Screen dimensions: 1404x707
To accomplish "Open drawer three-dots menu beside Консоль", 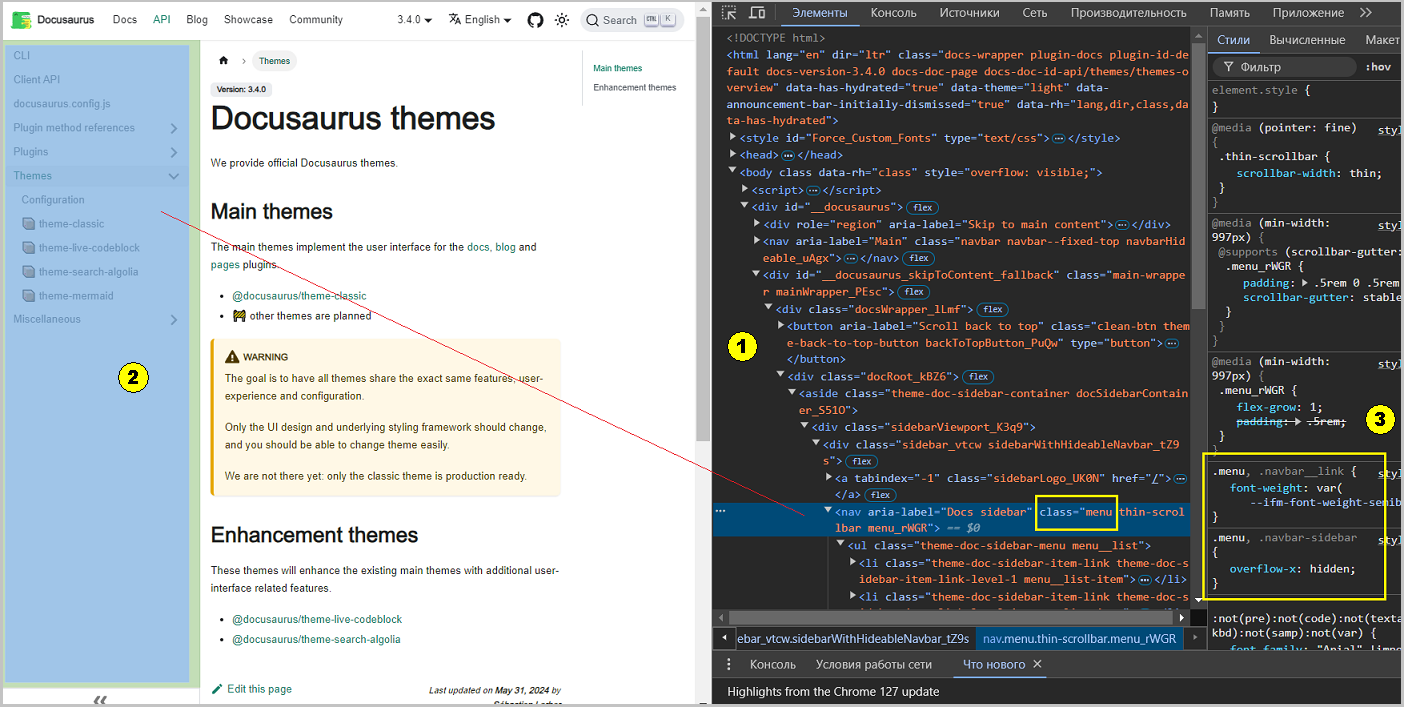I will pyautogui.click(x=728, y=664).
